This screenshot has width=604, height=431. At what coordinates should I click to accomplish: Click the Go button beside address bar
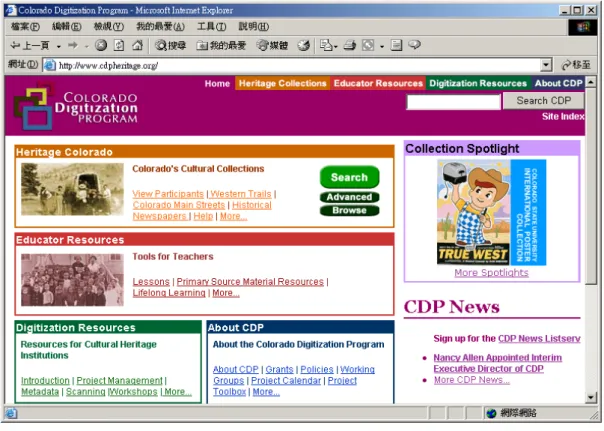577,65
